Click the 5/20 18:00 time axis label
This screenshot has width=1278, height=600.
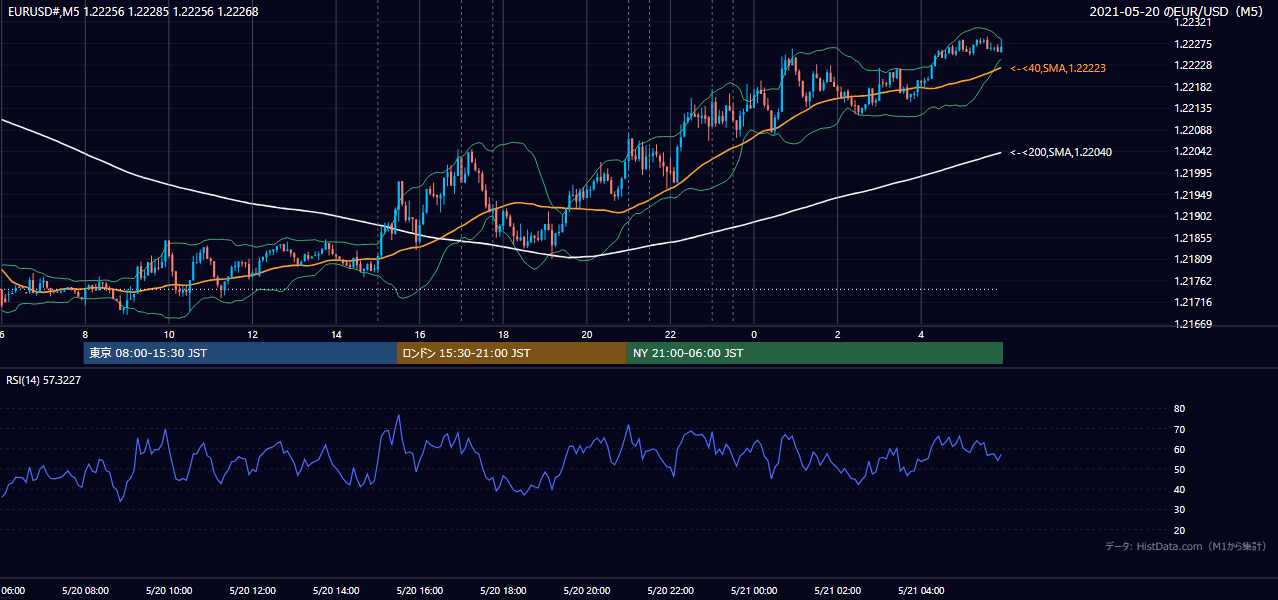503,591
